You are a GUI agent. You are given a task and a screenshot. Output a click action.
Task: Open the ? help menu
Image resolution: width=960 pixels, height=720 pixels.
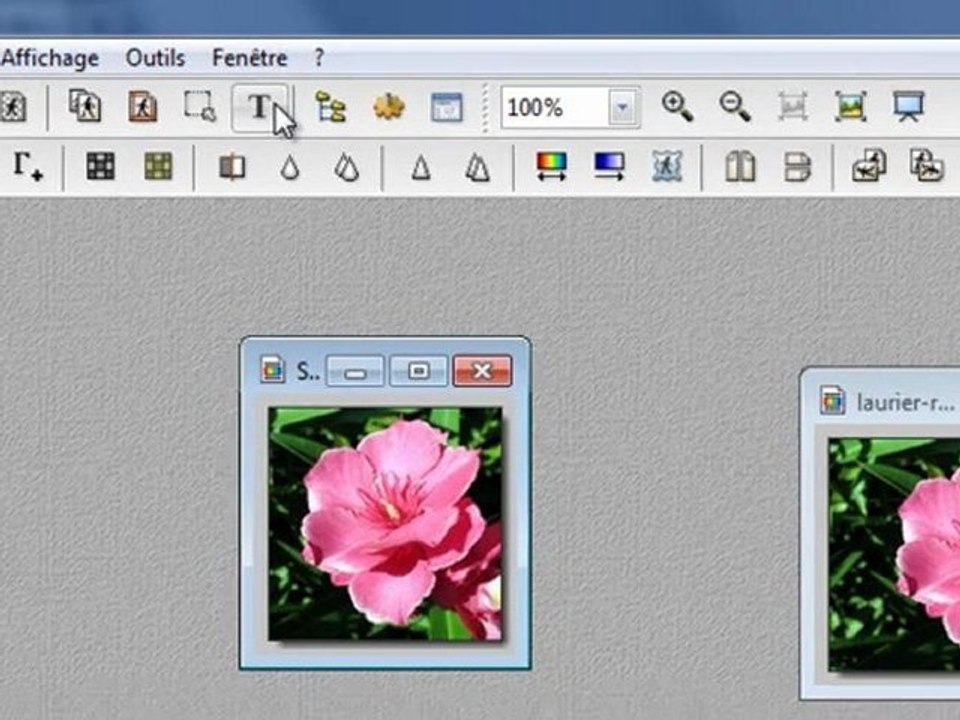(319, 58)
